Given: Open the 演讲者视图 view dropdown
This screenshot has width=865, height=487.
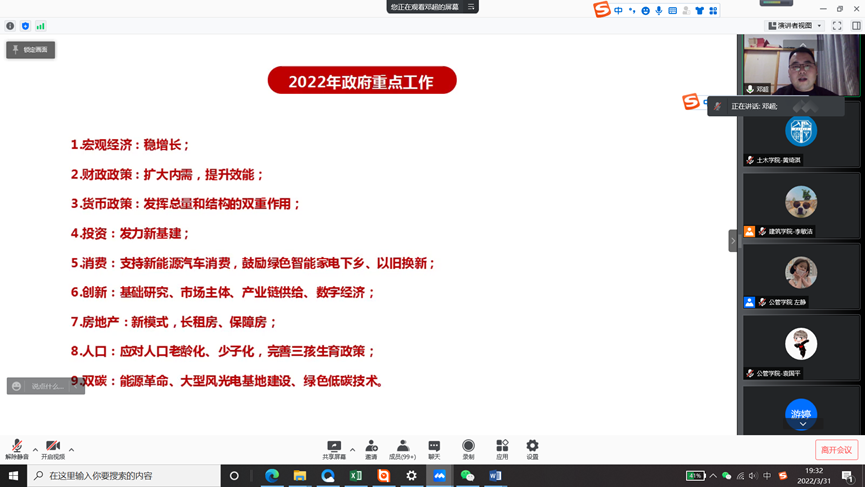Looking at the screenshot, I should [795, 26].
